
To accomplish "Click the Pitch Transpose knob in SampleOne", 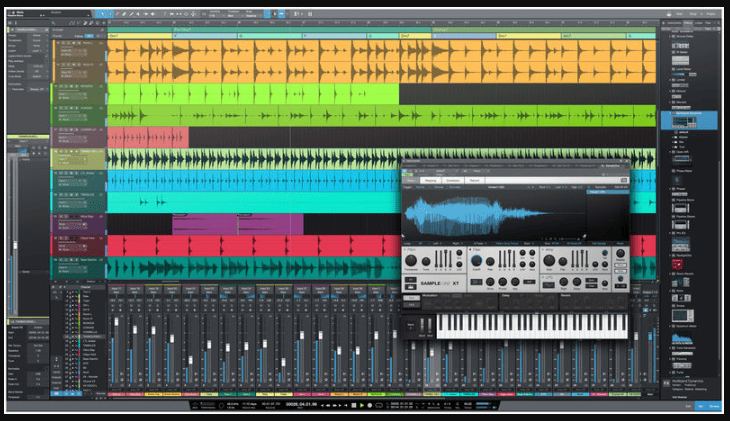I will (x=411, y=261).
